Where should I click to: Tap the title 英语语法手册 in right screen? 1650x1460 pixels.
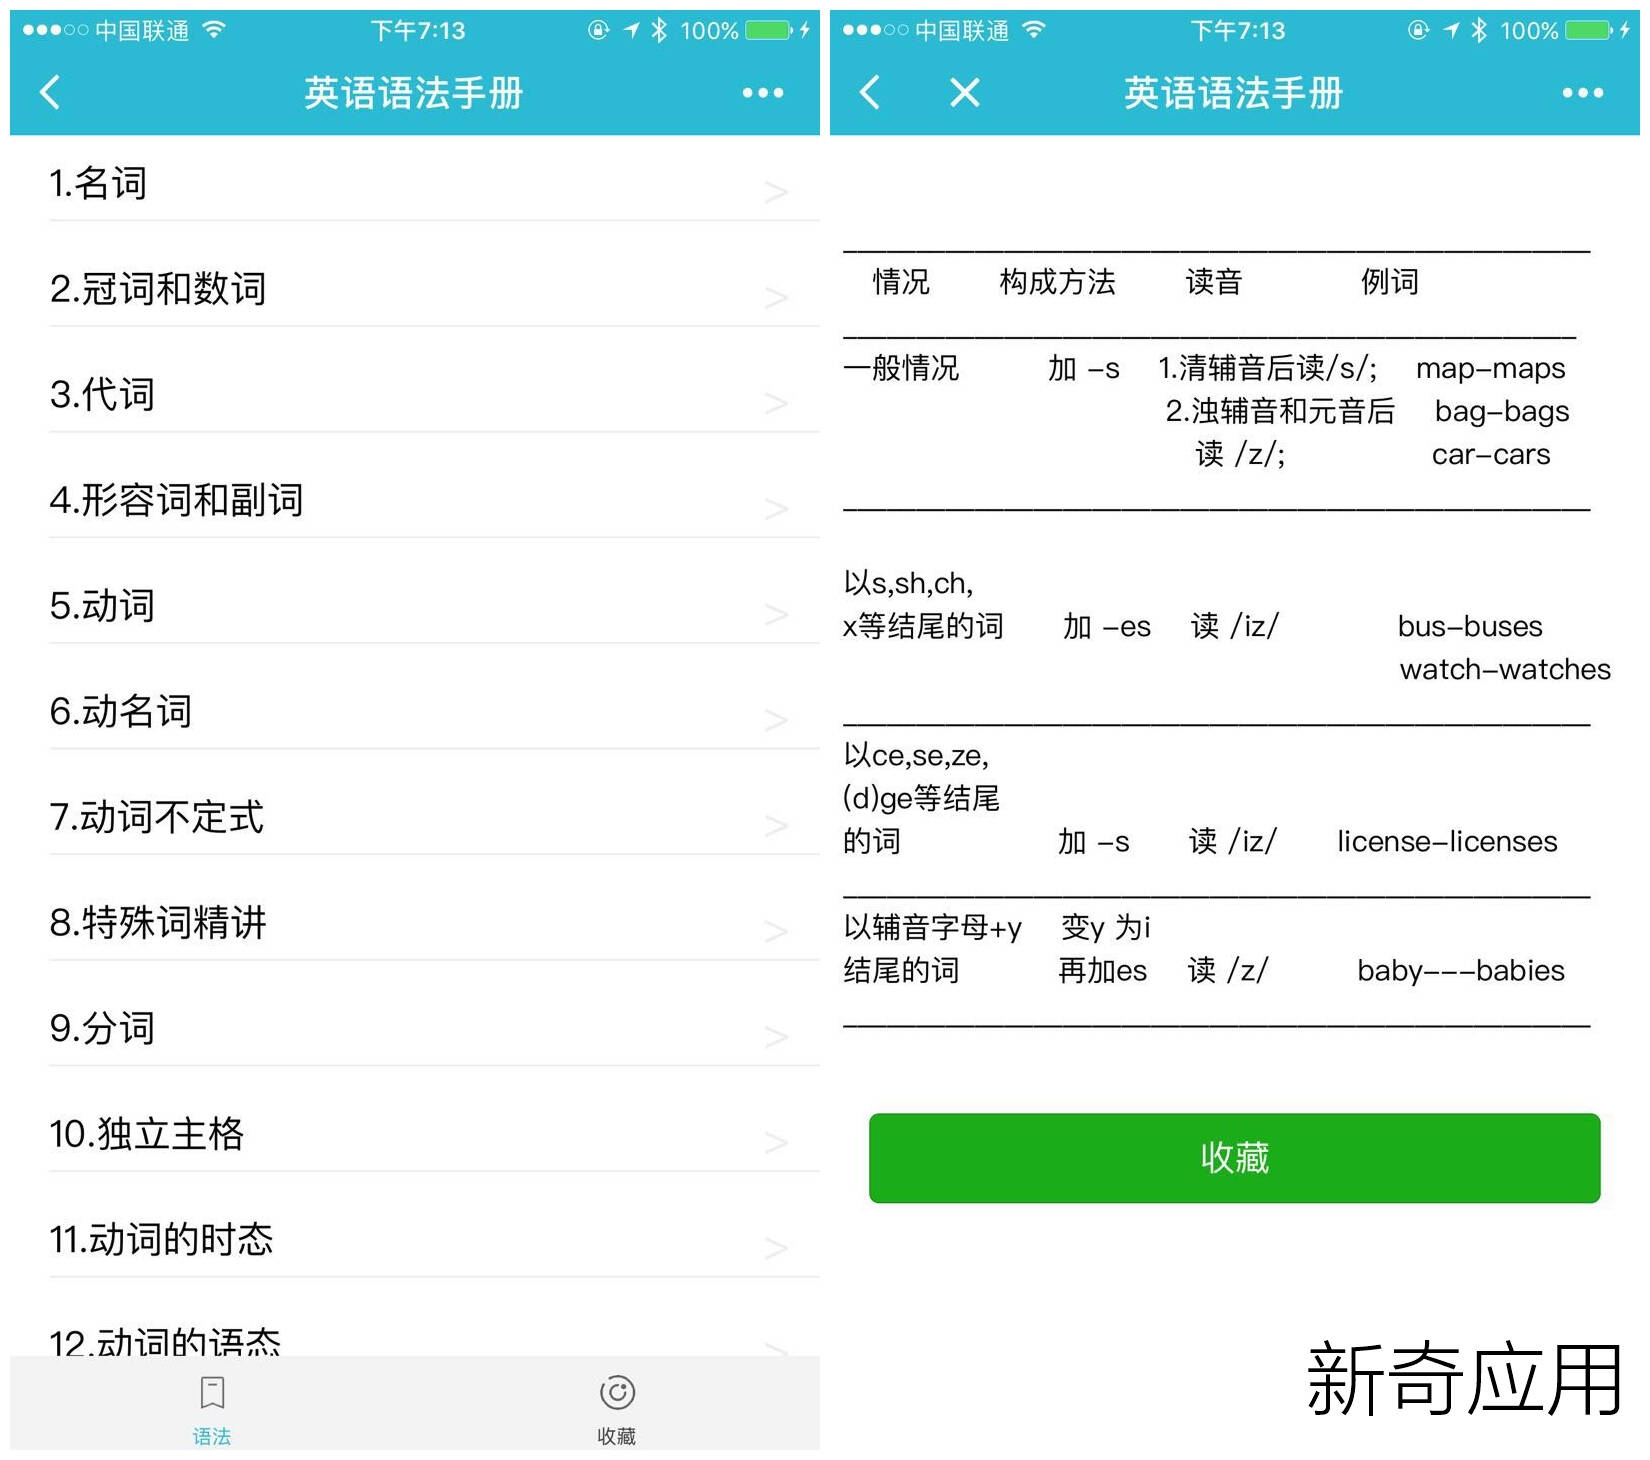pyautogui.click(x=1234, y=93)
